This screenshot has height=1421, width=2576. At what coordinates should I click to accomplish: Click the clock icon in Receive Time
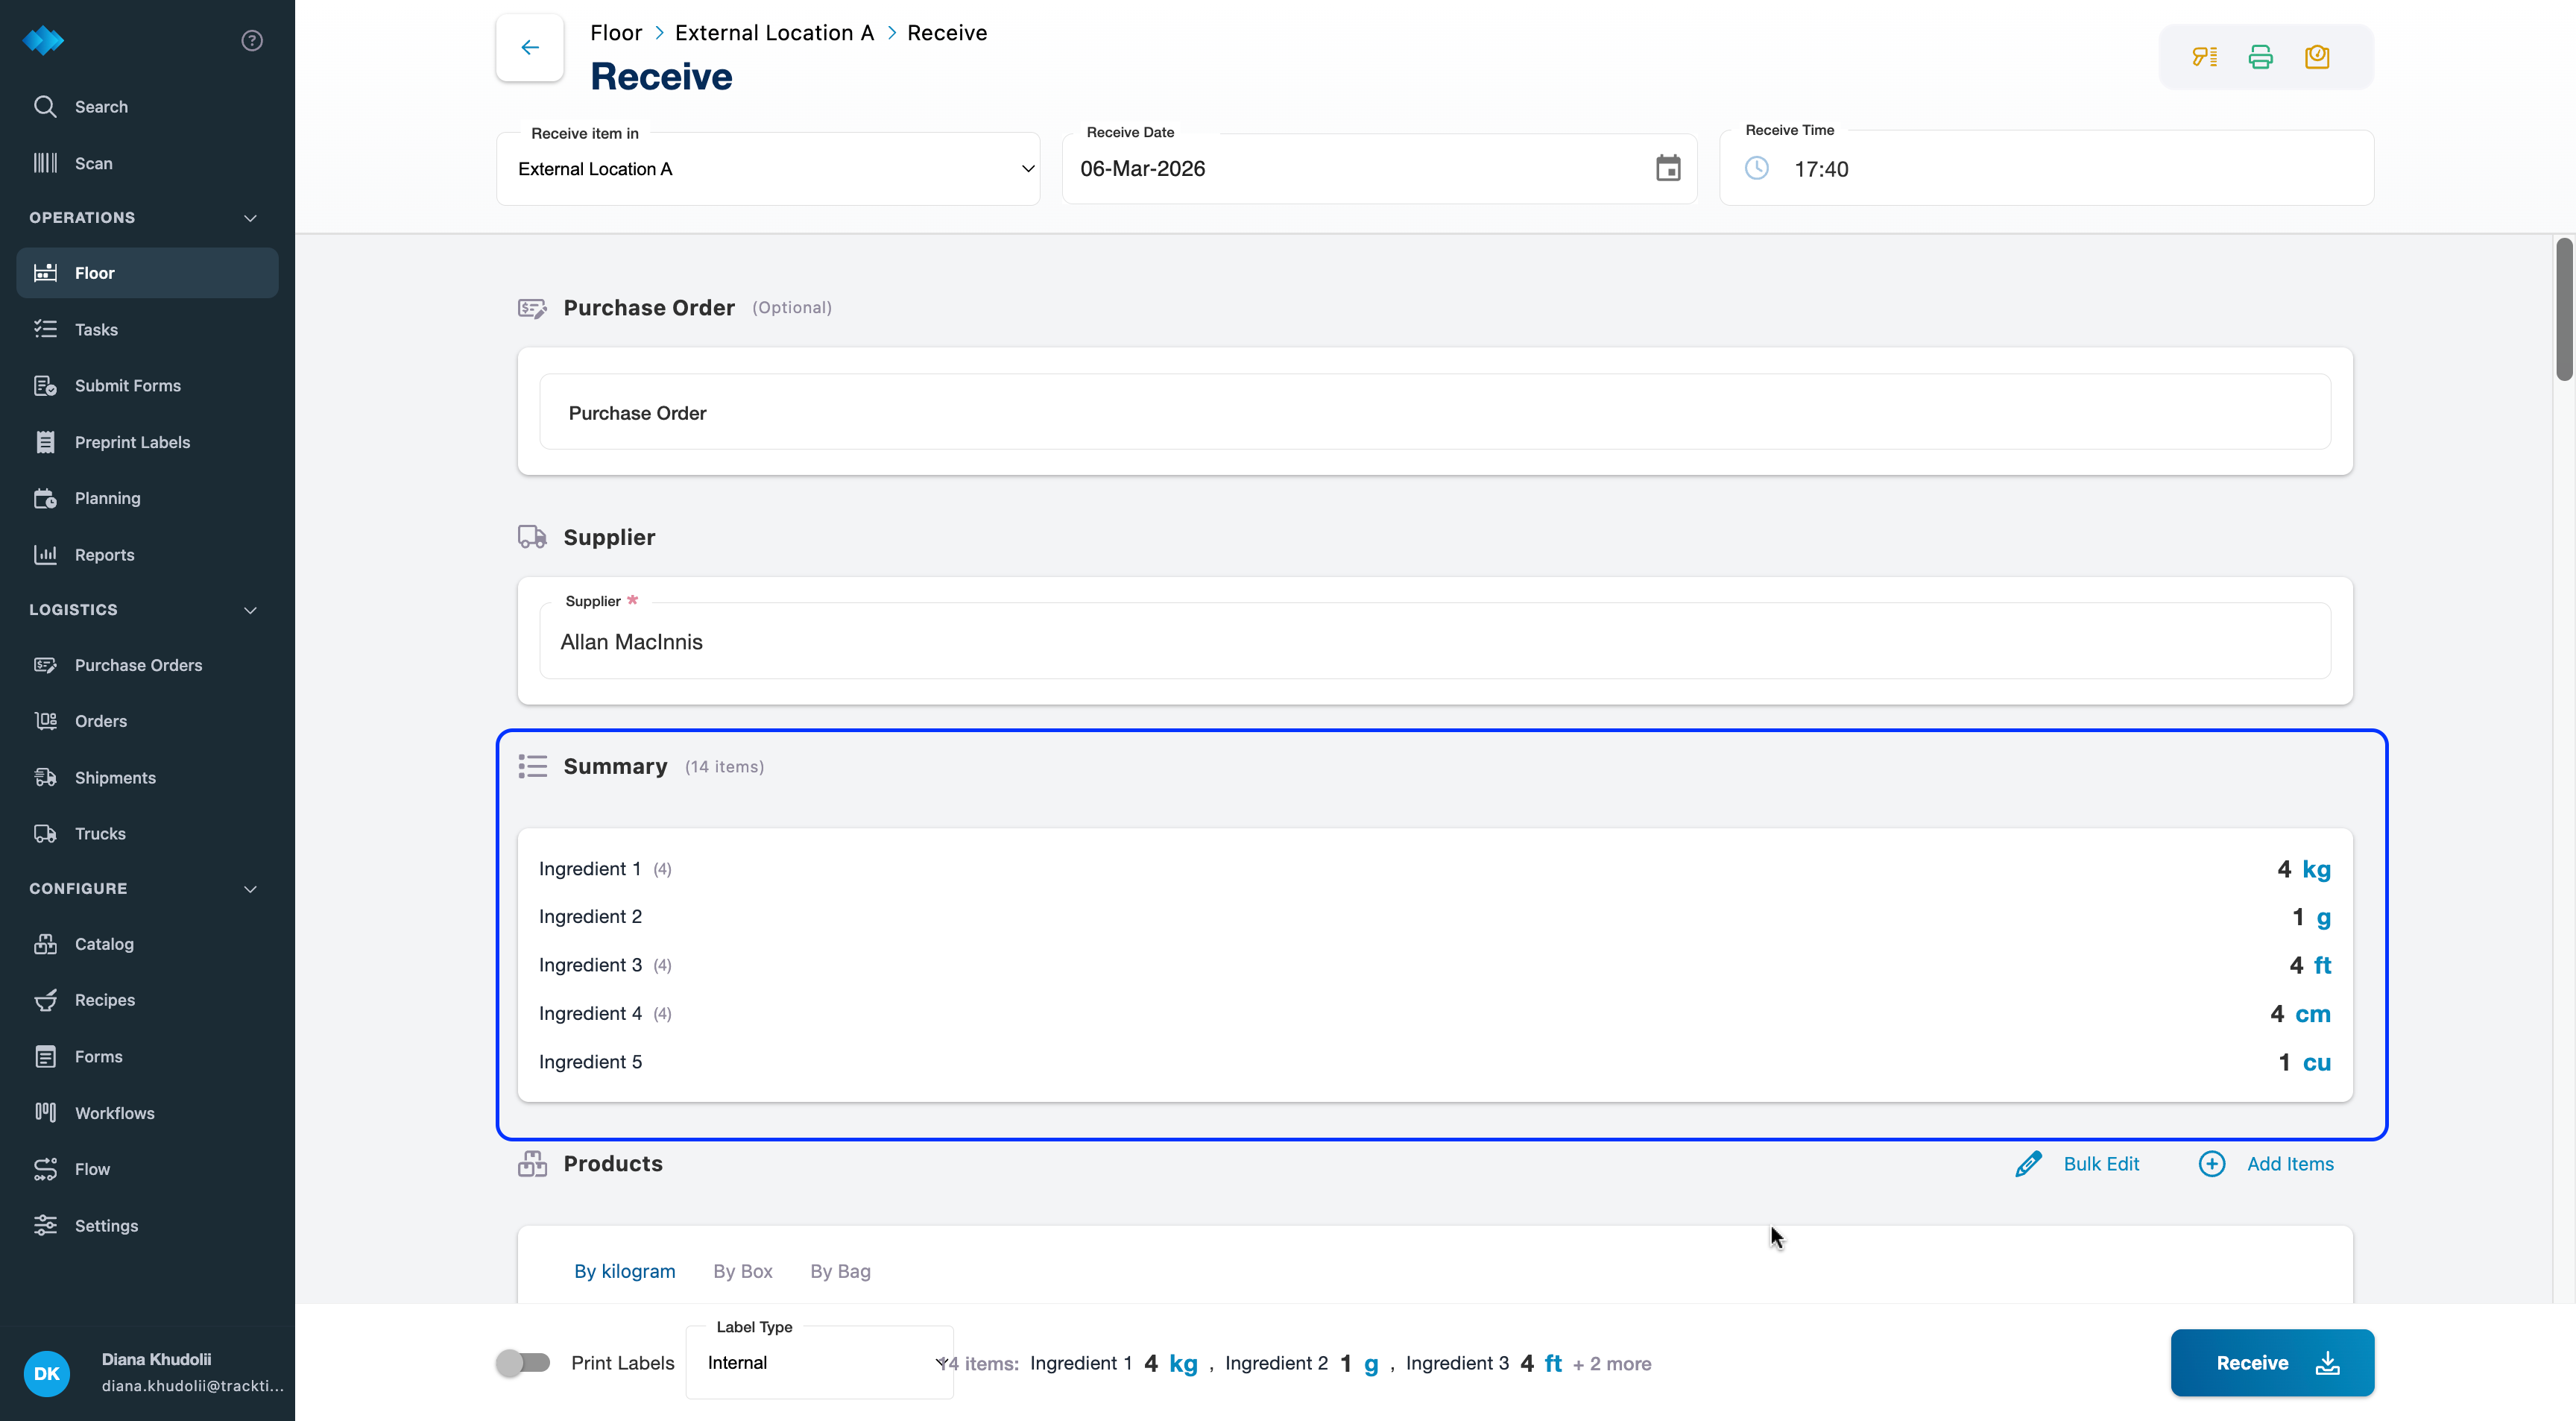(1756, 168)
